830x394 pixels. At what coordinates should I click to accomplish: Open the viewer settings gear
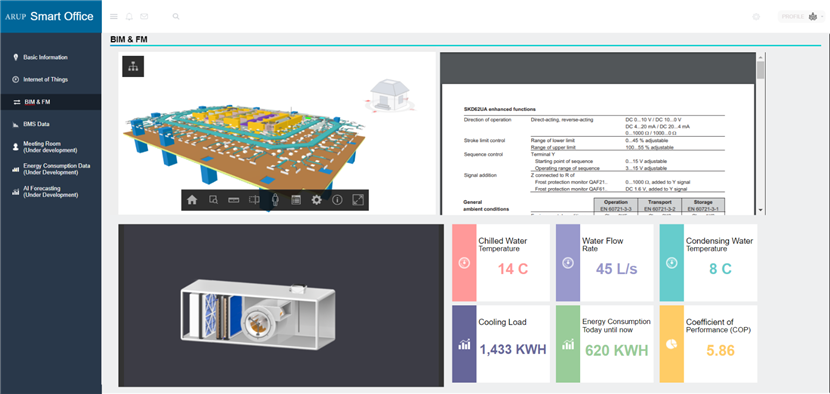pyautogui.click(x=317, y=200)
